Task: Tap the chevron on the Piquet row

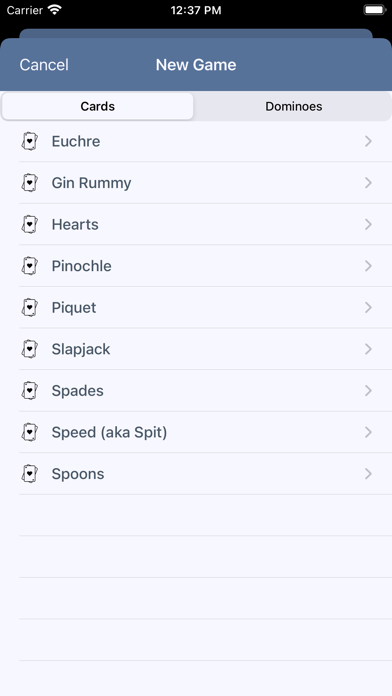Action: 368,308
